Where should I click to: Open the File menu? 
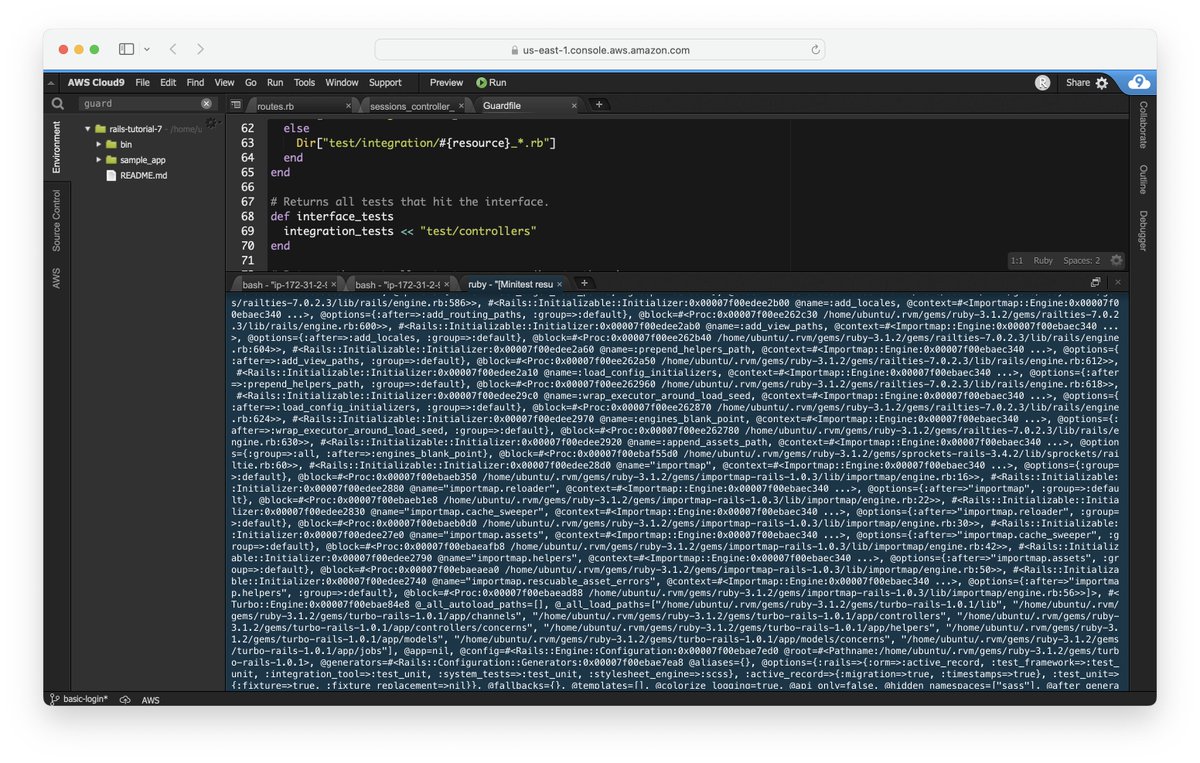(x=143, y=83)
